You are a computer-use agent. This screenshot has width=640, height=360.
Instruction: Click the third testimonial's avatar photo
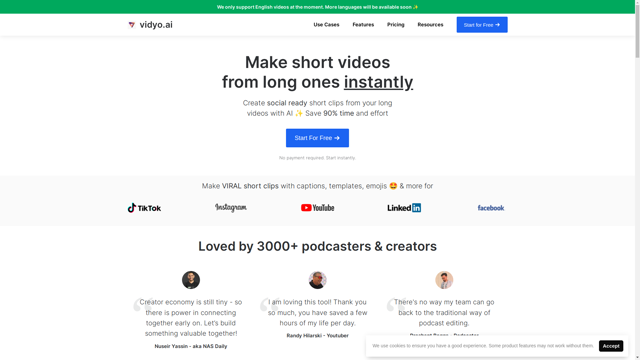444,280
